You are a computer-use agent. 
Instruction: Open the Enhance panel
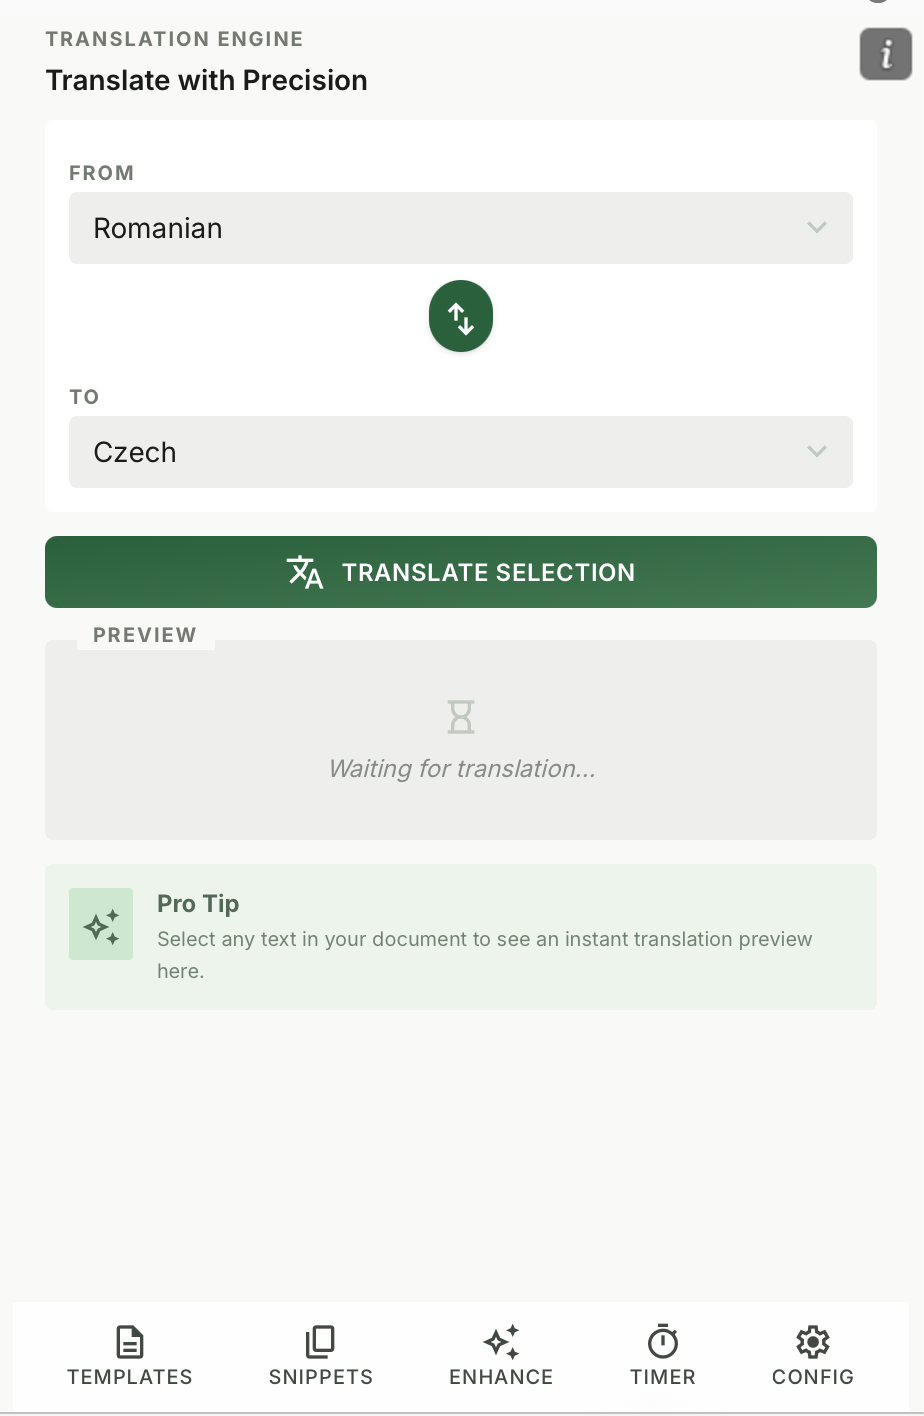pyautogui.click(x=500, y=1355)
